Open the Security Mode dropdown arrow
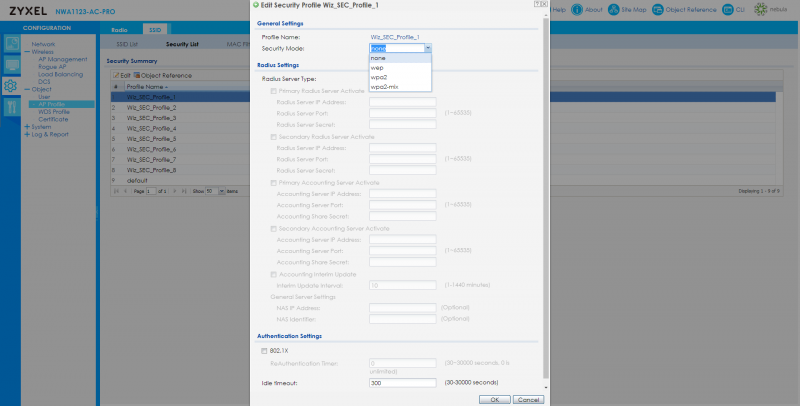 pos(428,48)
